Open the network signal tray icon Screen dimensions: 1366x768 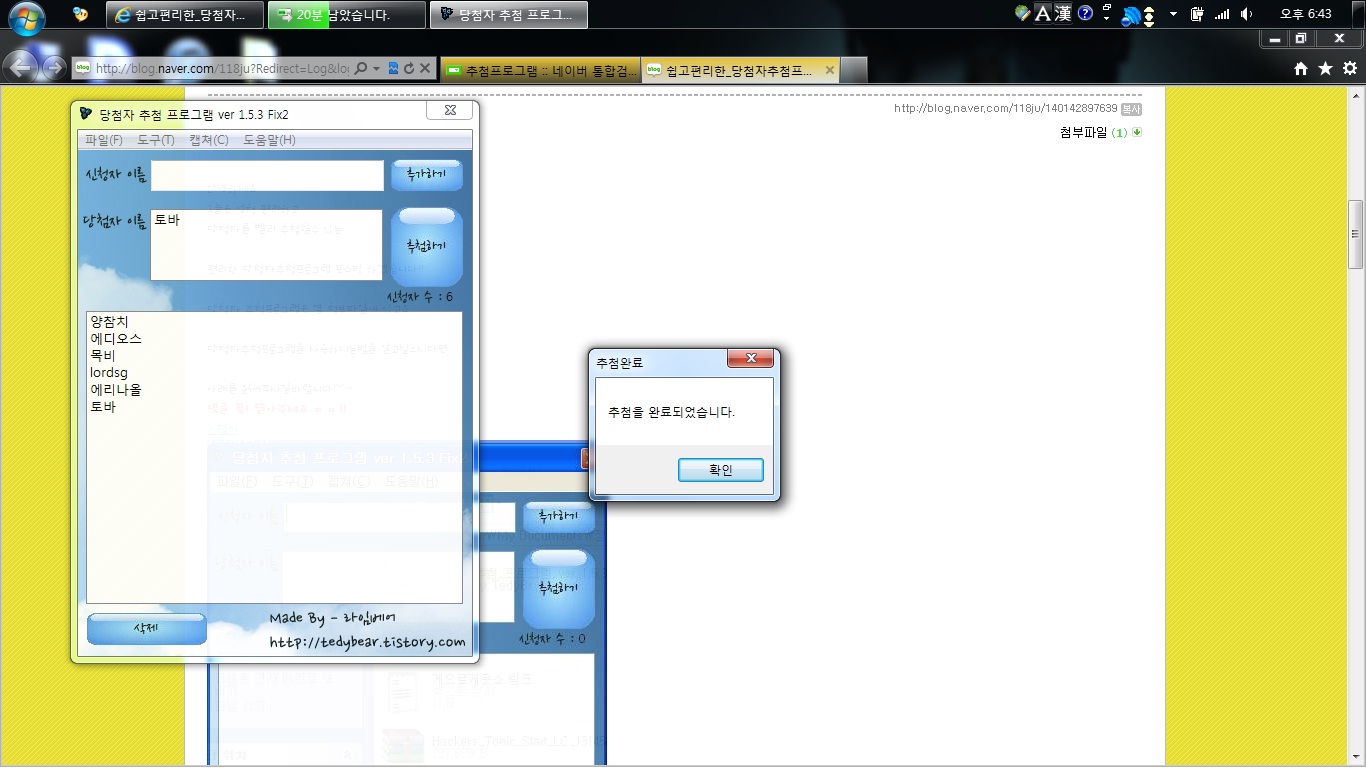[x=1221, y=14]
